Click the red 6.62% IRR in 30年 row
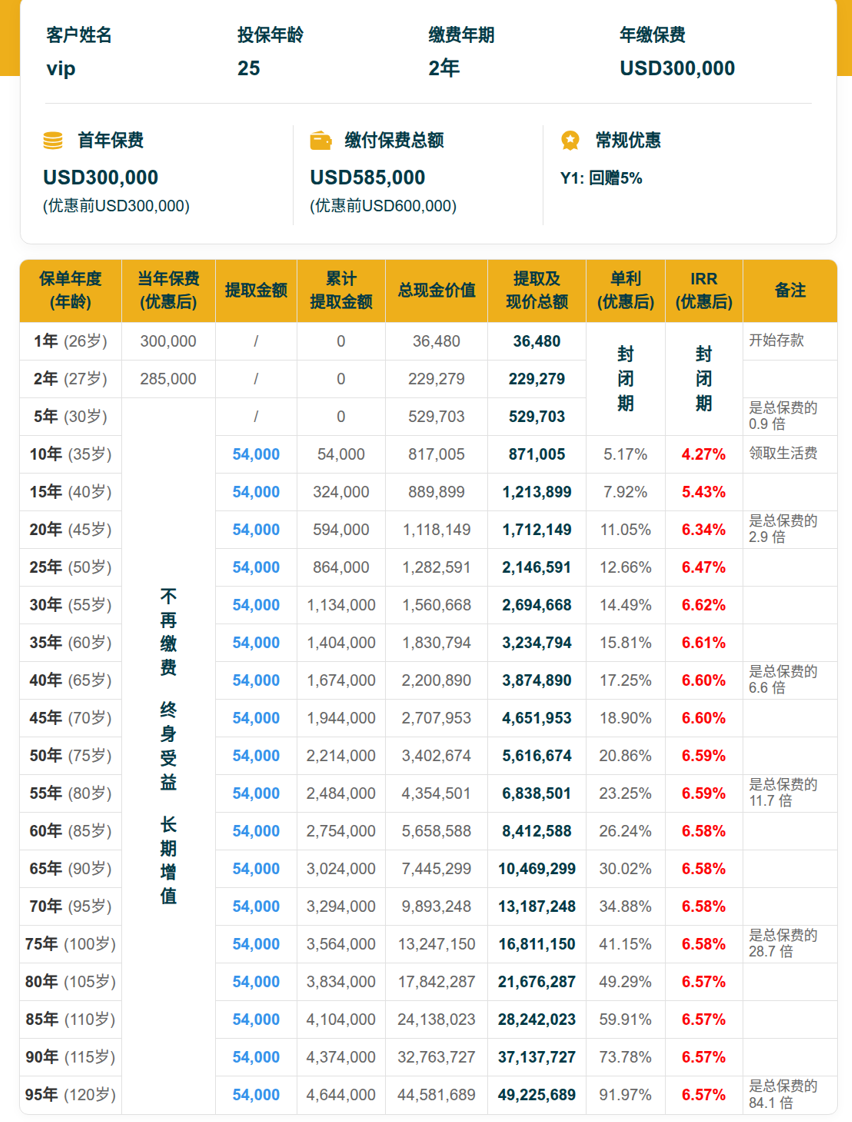 (703, 605)
